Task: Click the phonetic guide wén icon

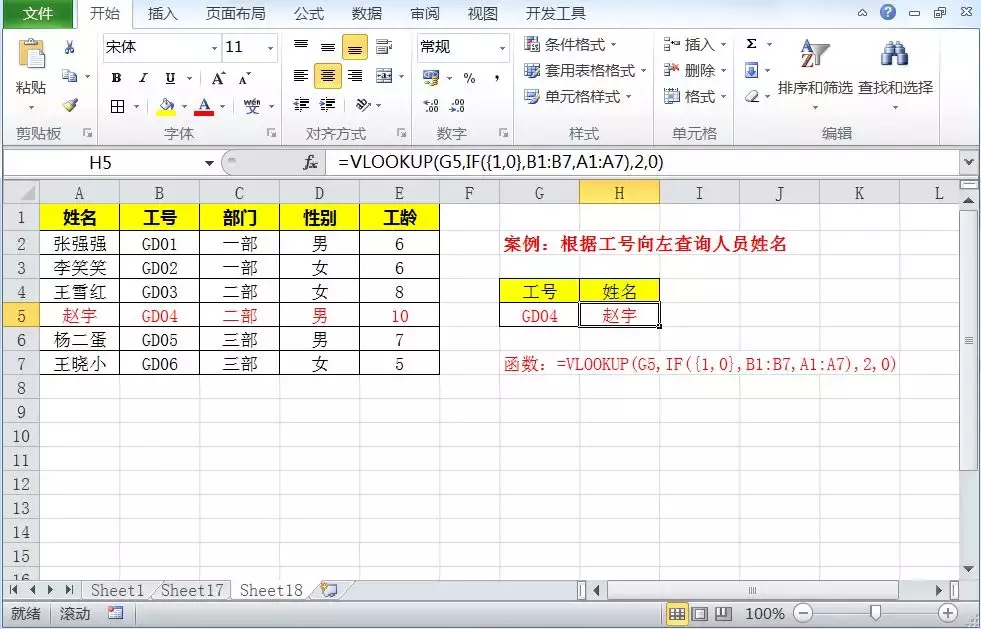Action: tap(252, 106)
